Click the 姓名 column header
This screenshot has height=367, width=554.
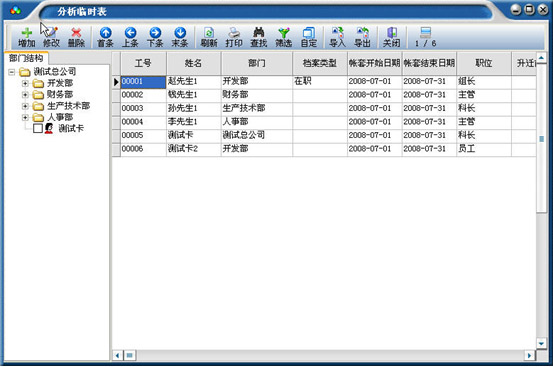193,63
